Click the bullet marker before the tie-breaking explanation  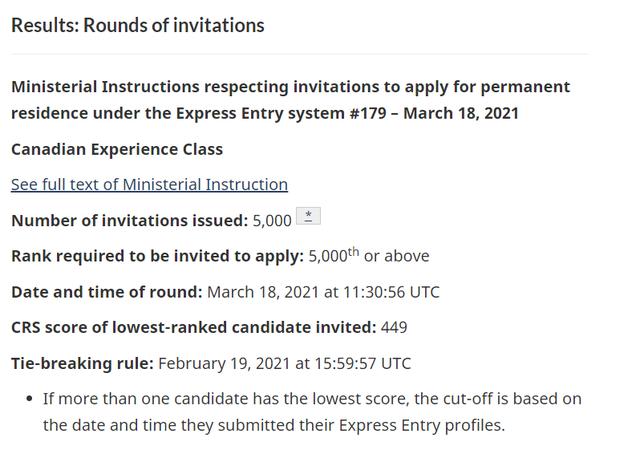(28, 399)
